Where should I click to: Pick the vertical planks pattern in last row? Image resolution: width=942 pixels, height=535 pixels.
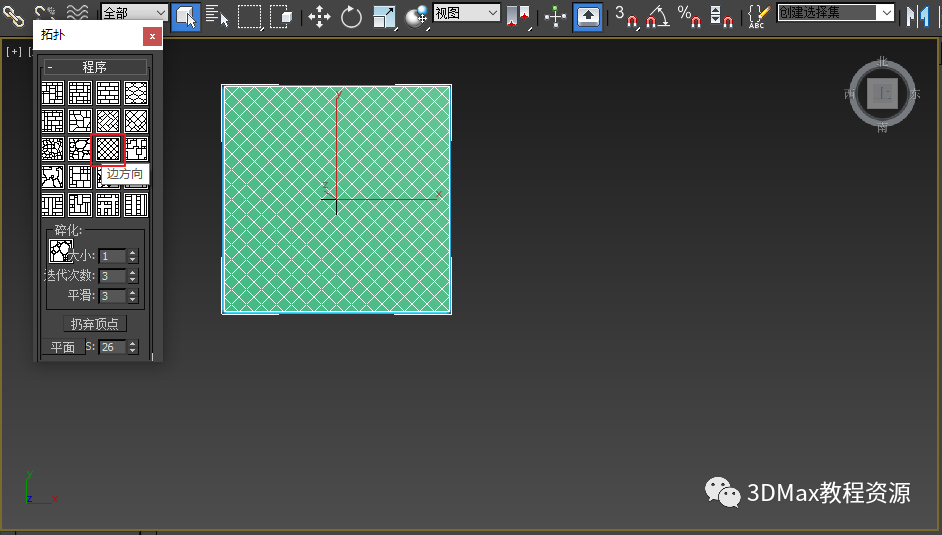pyautogui.click(x=136, y=205)
